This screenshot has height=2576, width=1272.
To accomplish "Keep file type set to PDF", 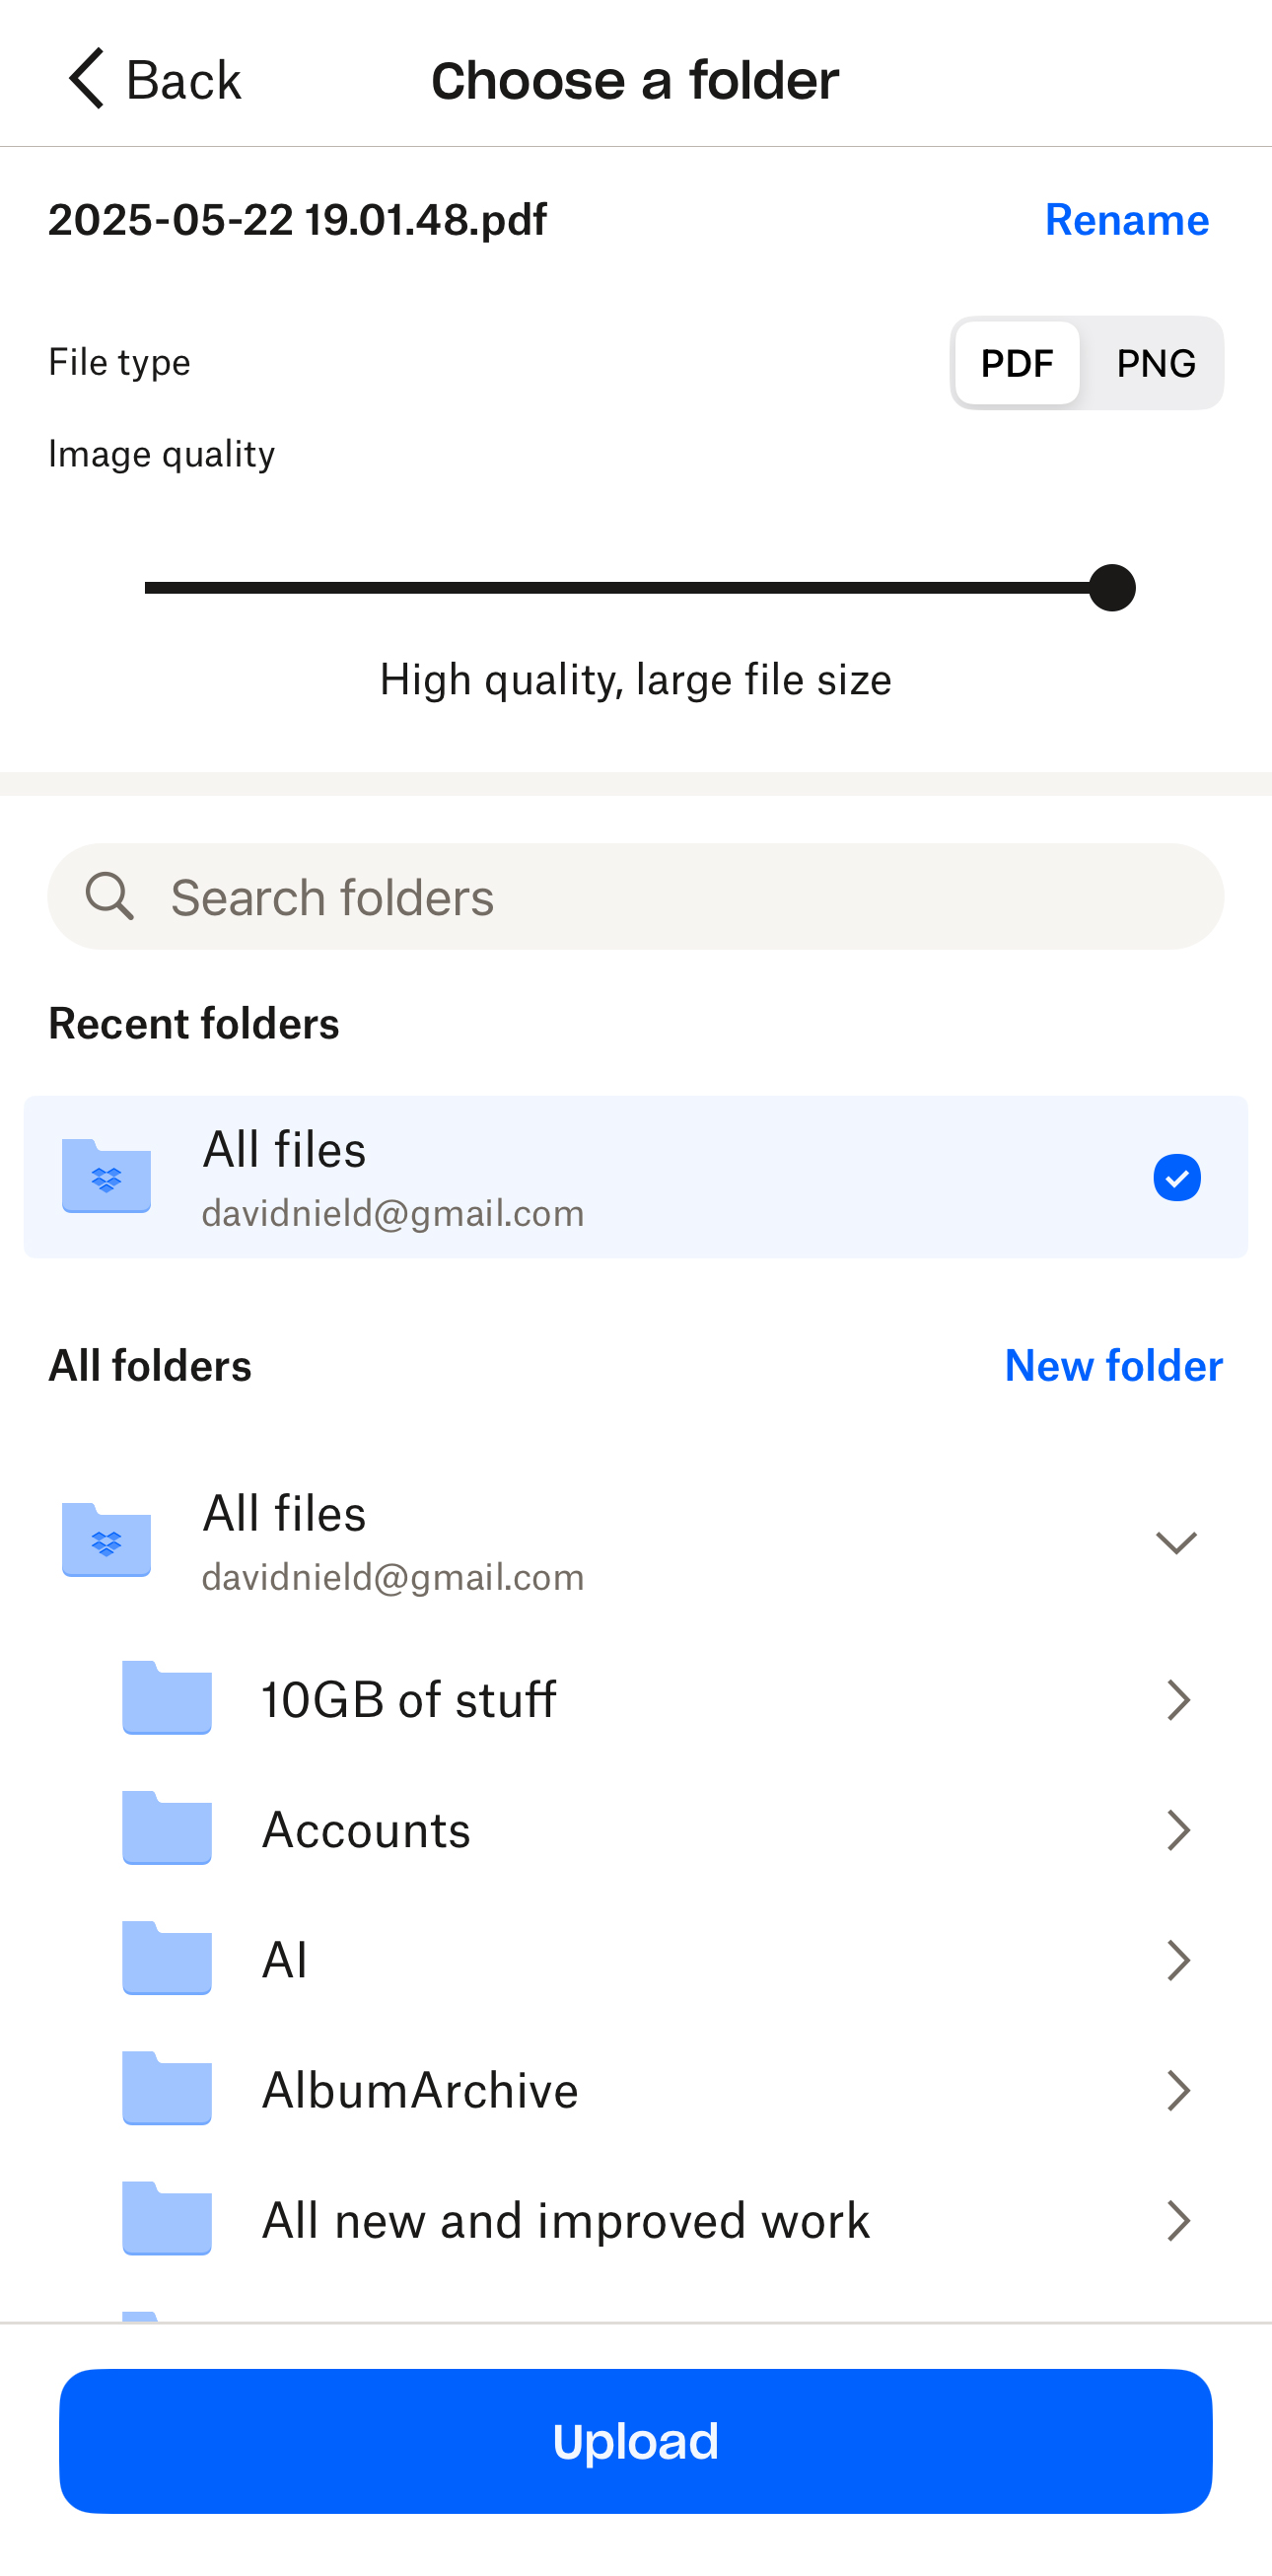I will 1017,363.
